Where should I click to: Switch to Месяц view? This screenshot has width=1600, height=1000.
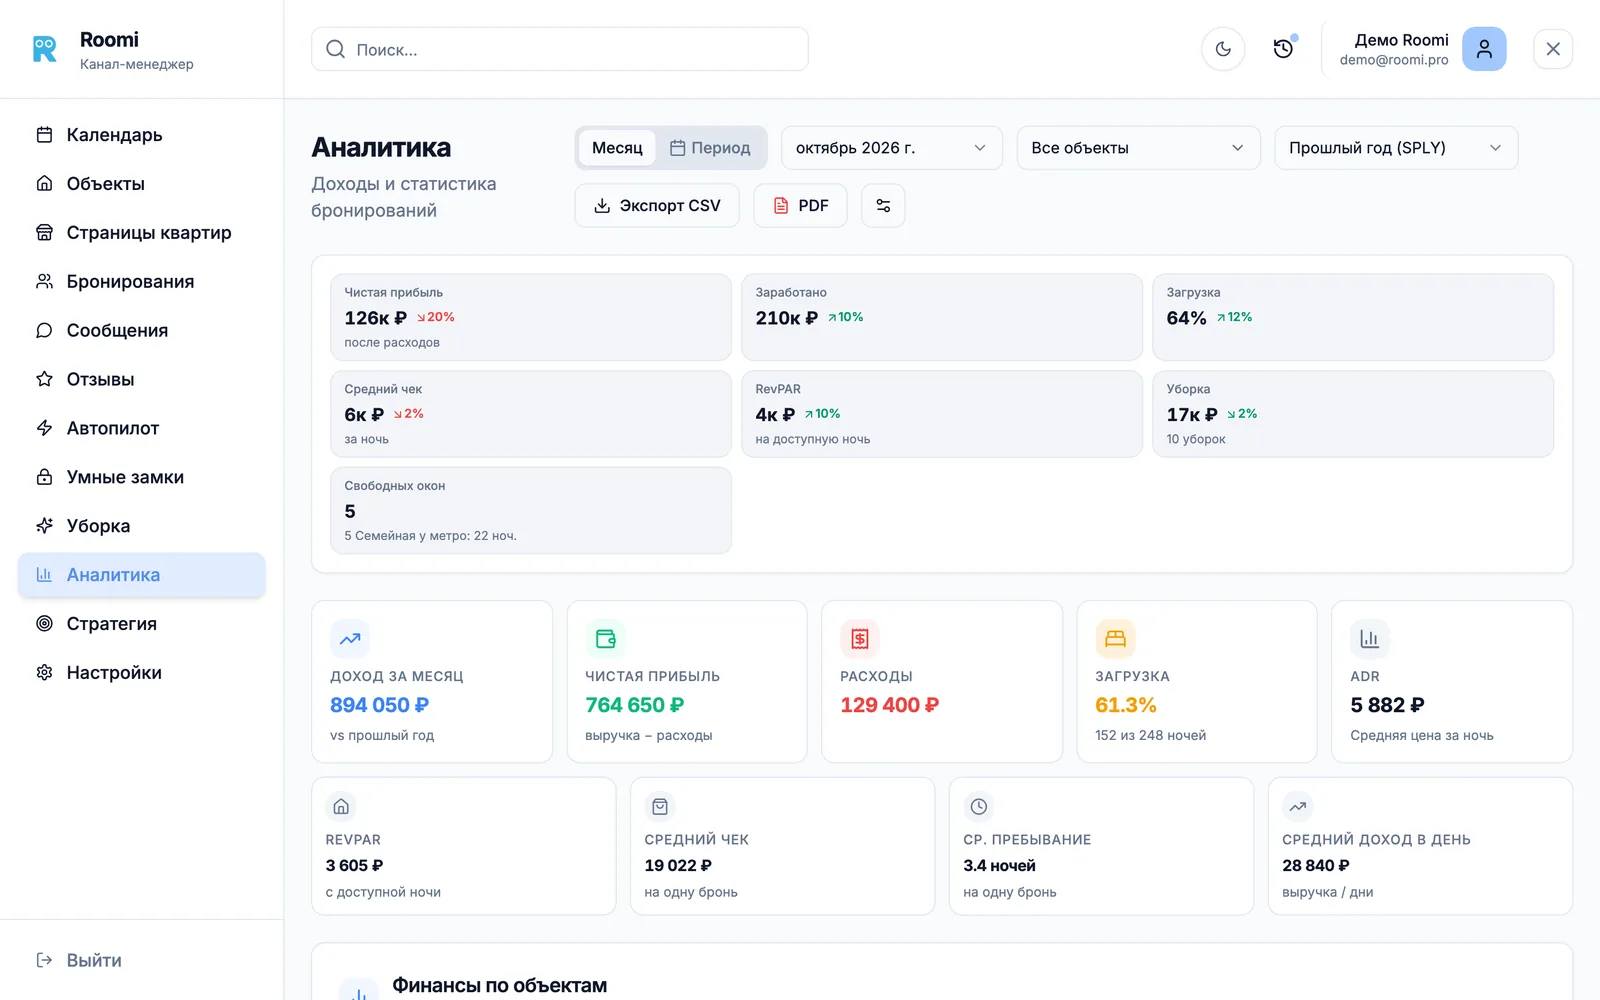pos(617,148)
